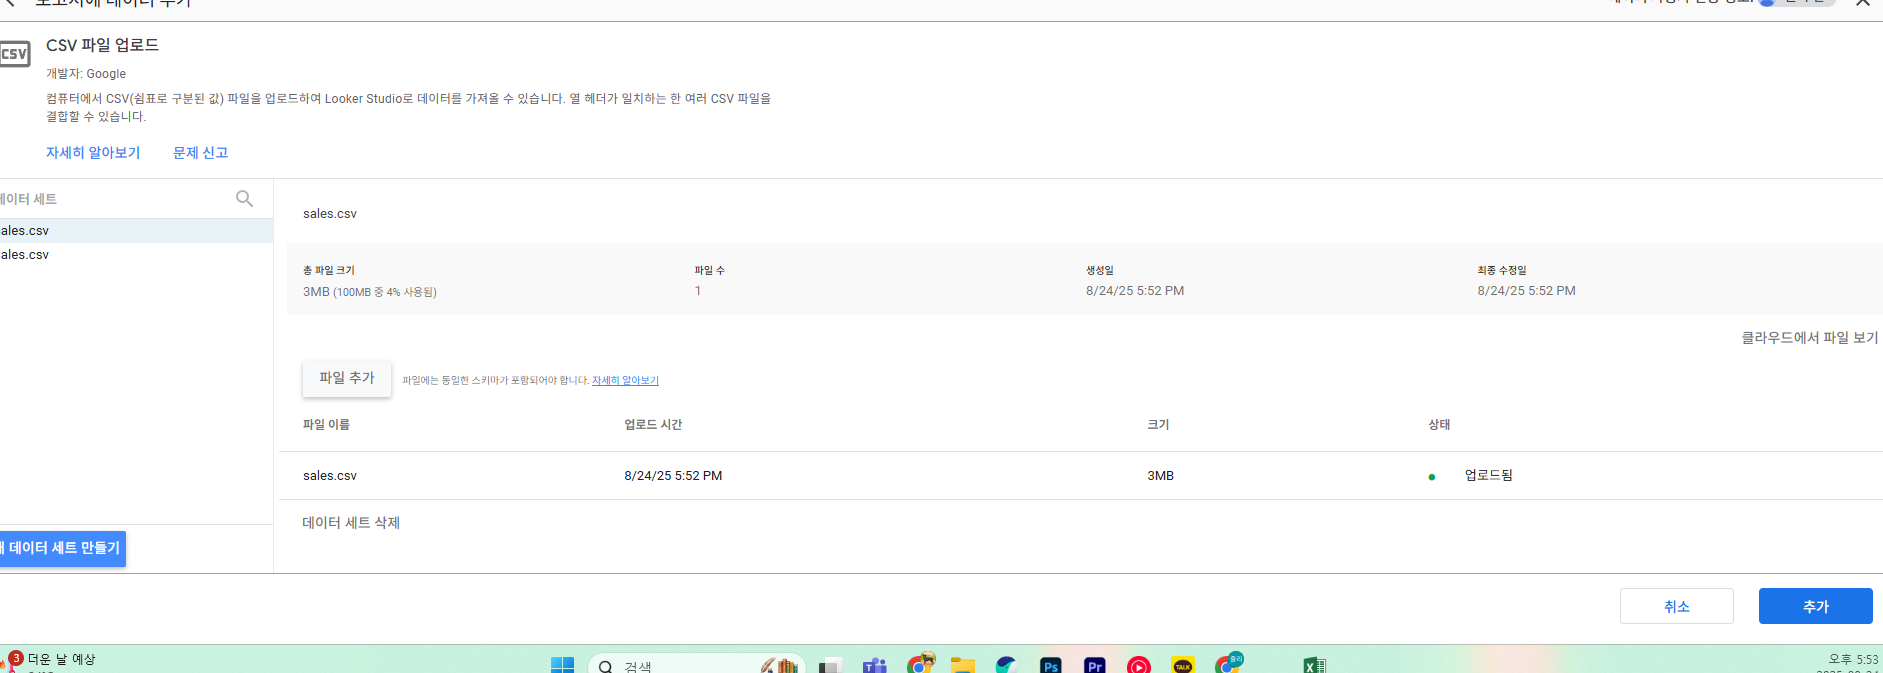This screenshot has height=673, width=1883.
Task: Click the 상태 column header
Action: click(x=1439, y=424)
